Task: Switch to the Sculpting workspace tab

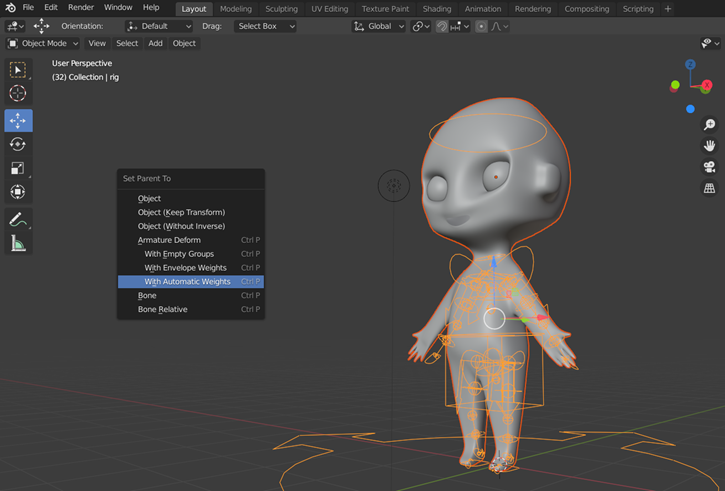Action: pos(281,9)
